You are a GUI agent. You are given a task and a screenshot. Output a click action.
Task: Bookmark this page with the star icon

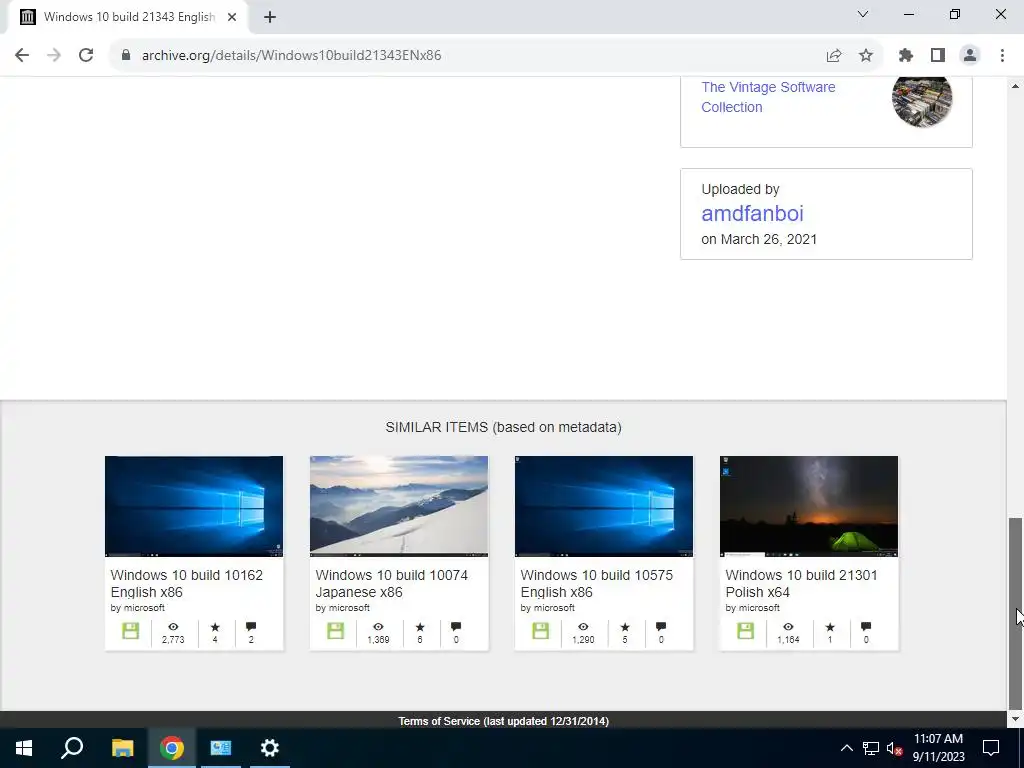[x=866, y=56]
